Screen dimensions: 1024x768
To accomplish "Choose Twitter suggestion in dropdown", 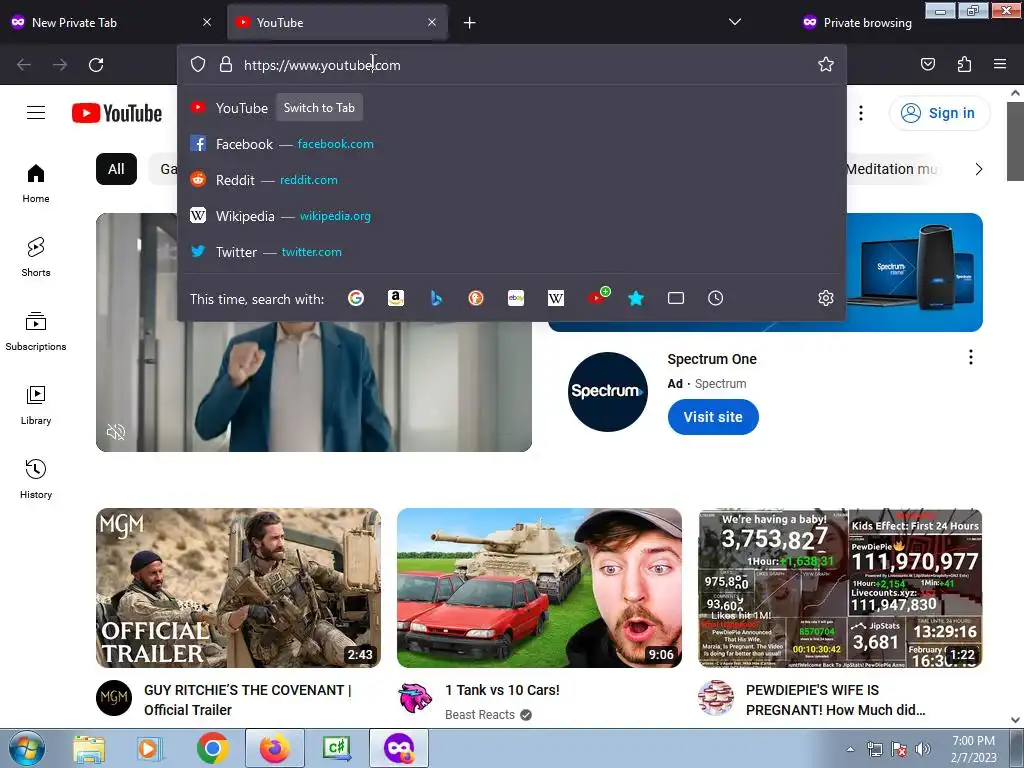I will point(511,251).
